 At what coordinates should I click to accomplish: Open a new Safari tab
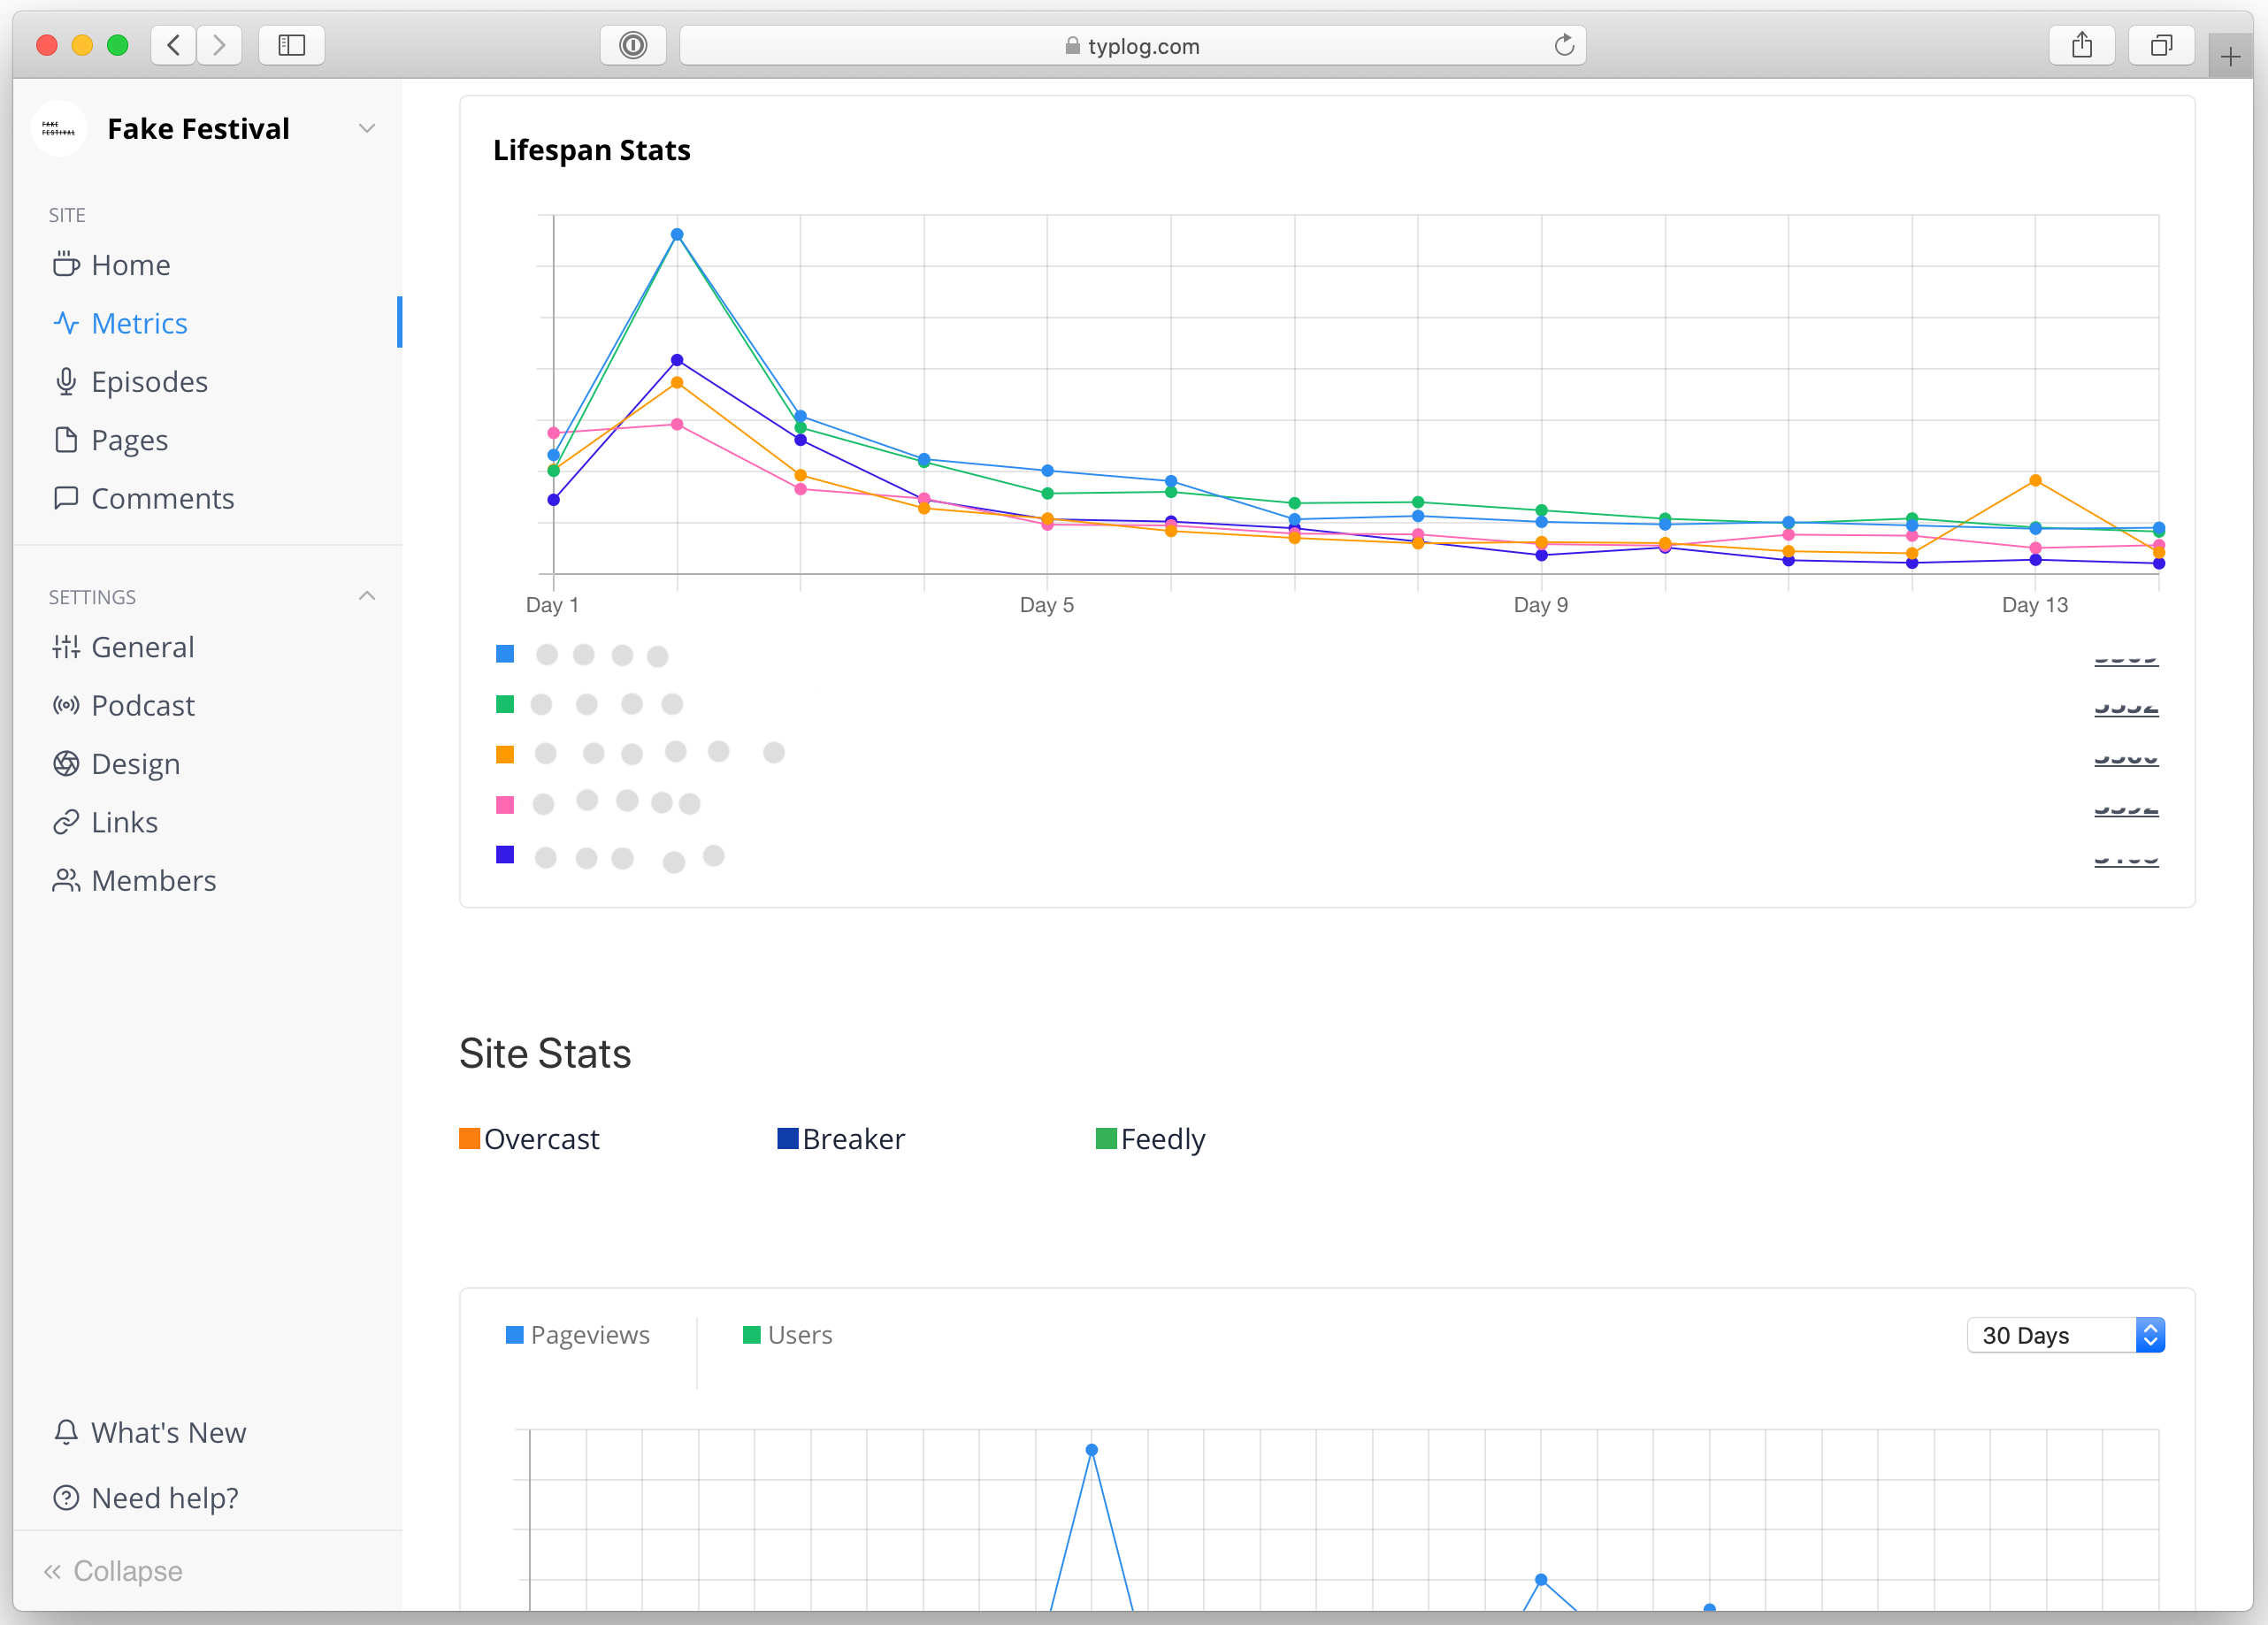pos(2230,57)
